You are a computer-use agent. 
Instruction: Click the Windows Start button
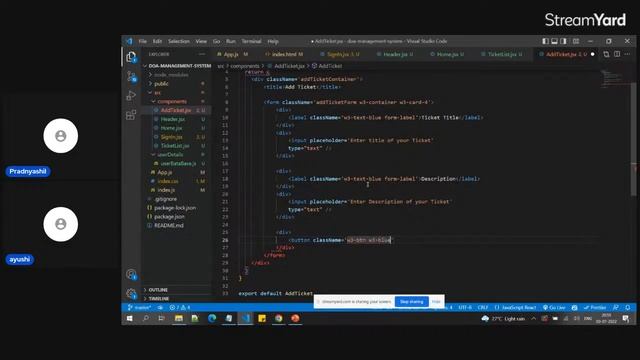pyautogui.click(x=129, y=318)
